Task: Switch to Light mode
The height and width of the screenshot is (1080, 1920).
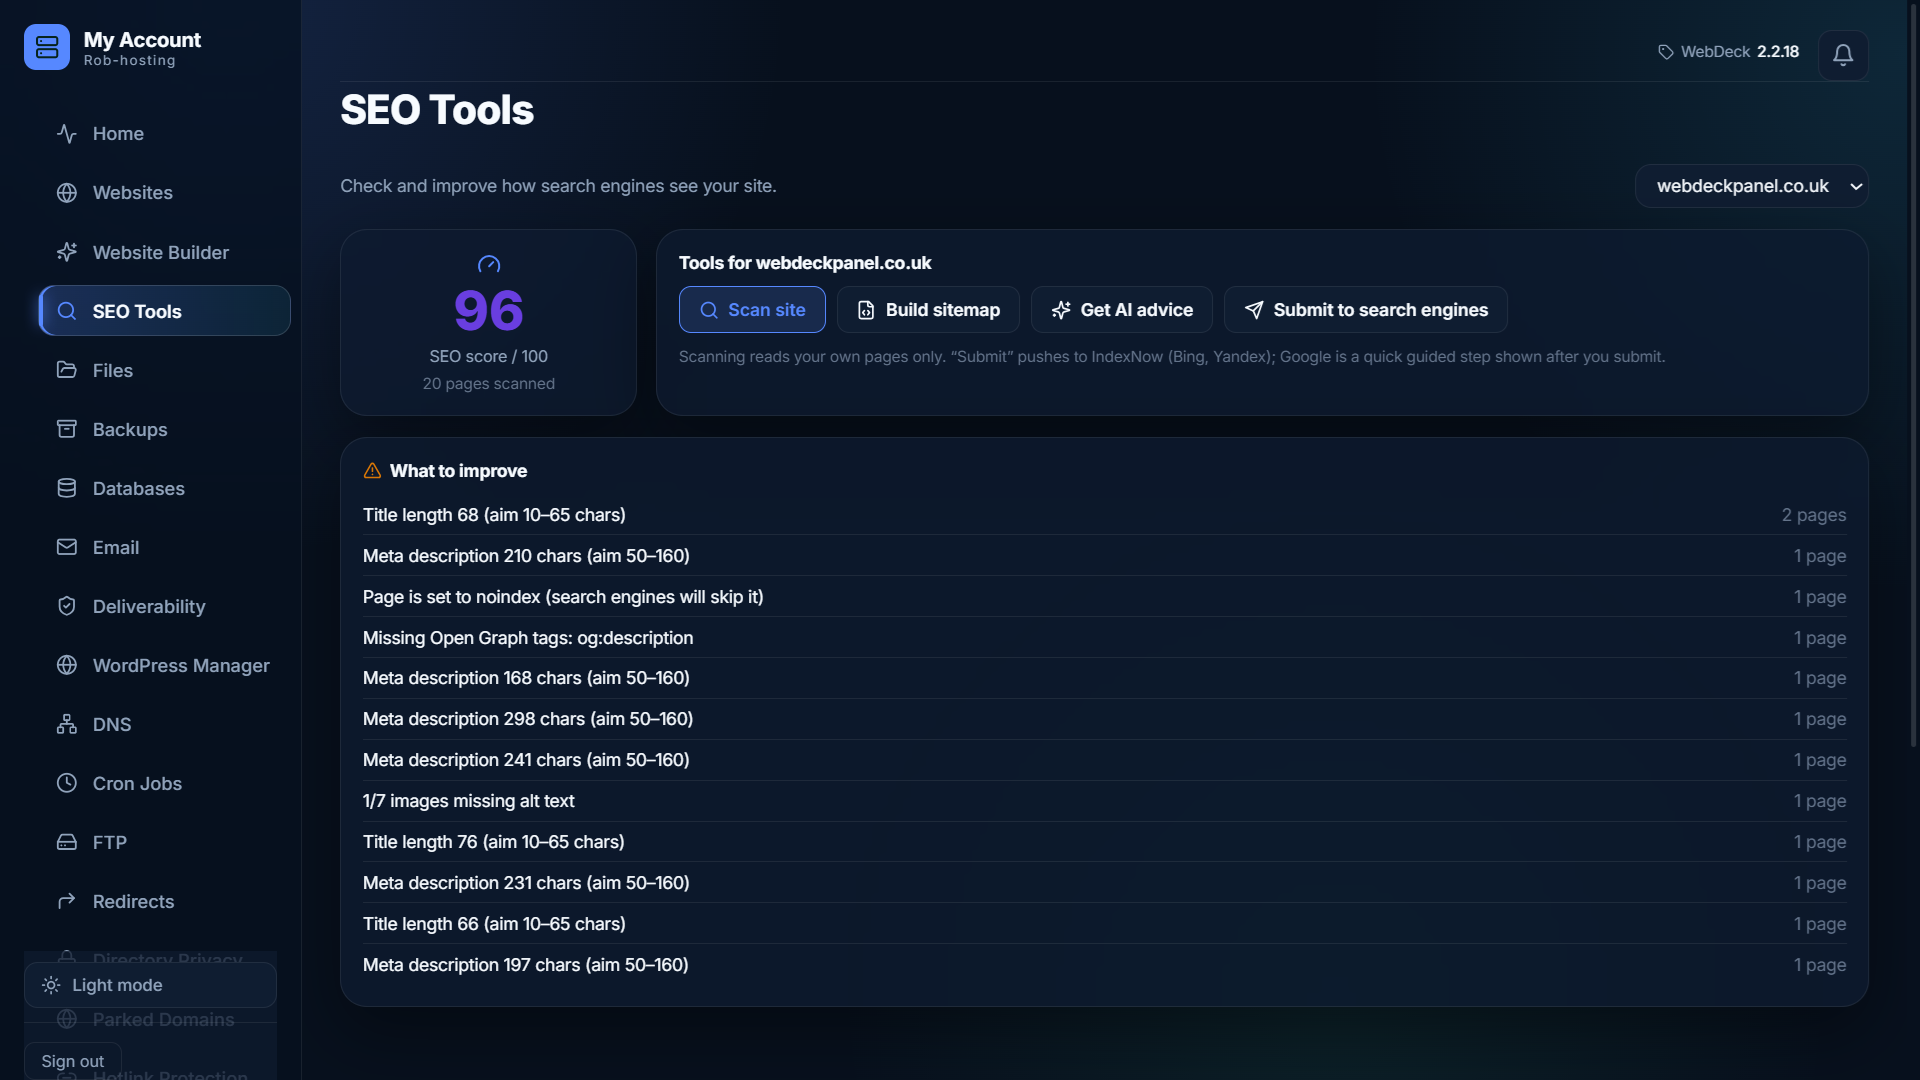Action: pyautogui.click(x=150, y=985)
